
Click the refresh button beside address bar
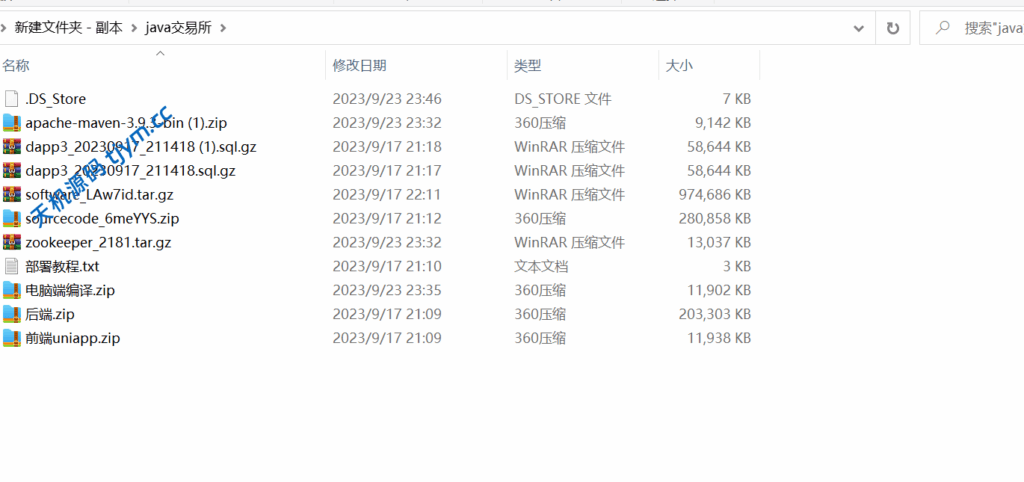click(892, 29)
